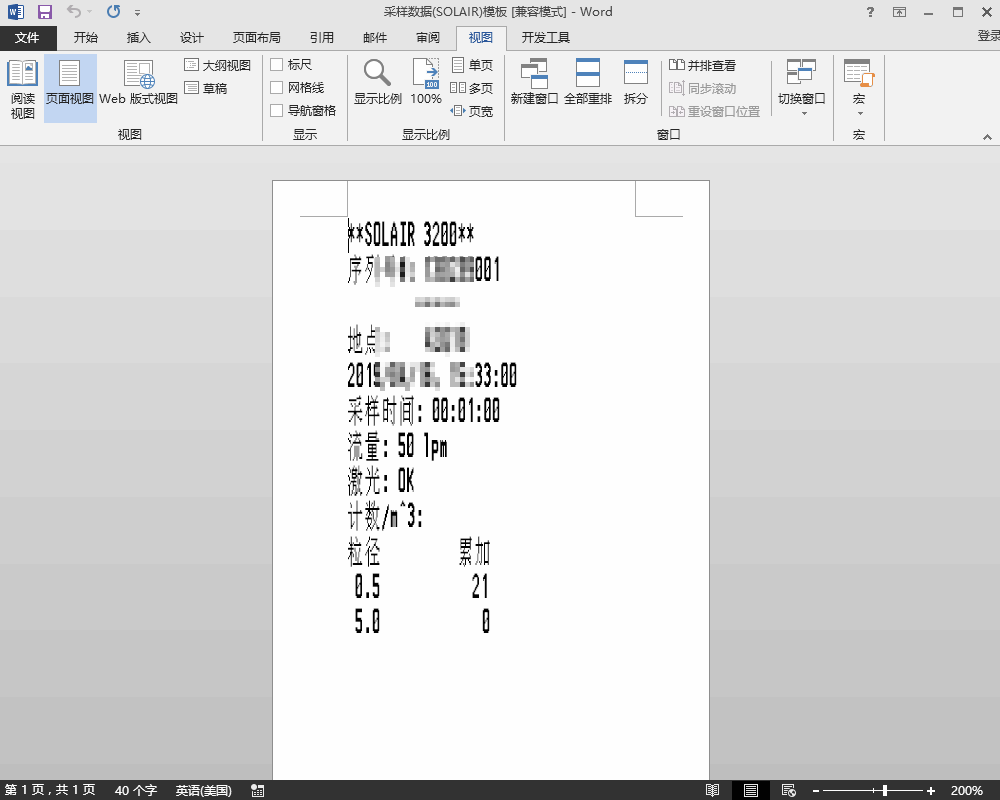Click the '激光: OK' line
This screenshot has height=800, width=1000.
381,482
